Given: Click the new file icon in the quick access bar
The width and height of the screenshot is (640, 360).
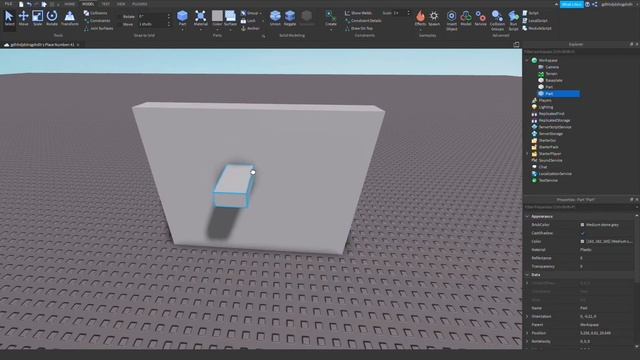Looking at the screenshot, I should pos(21,4).
